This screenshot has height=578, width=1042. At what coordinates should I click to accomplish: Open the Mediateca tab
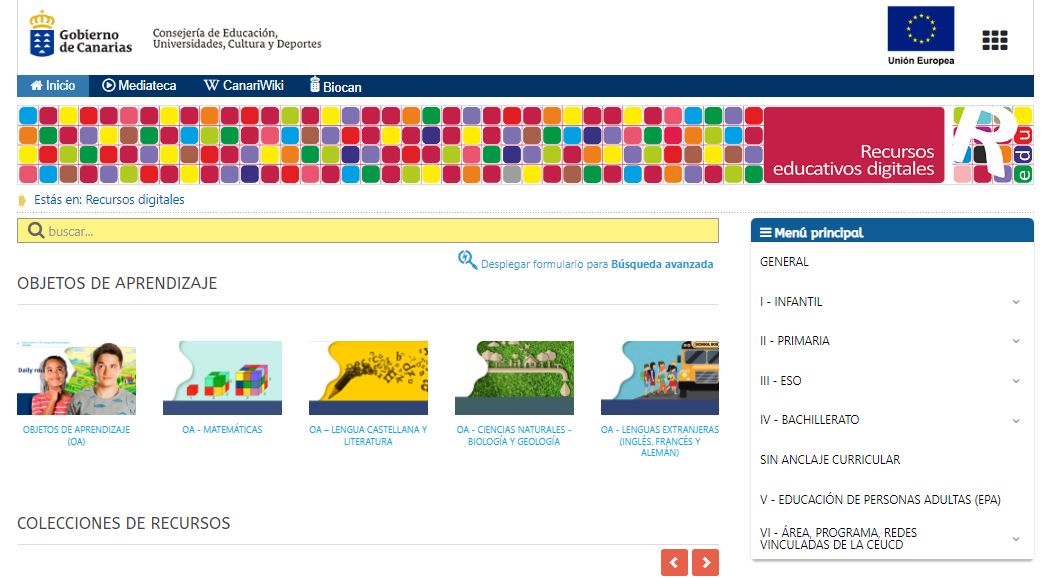coord(139,86)
